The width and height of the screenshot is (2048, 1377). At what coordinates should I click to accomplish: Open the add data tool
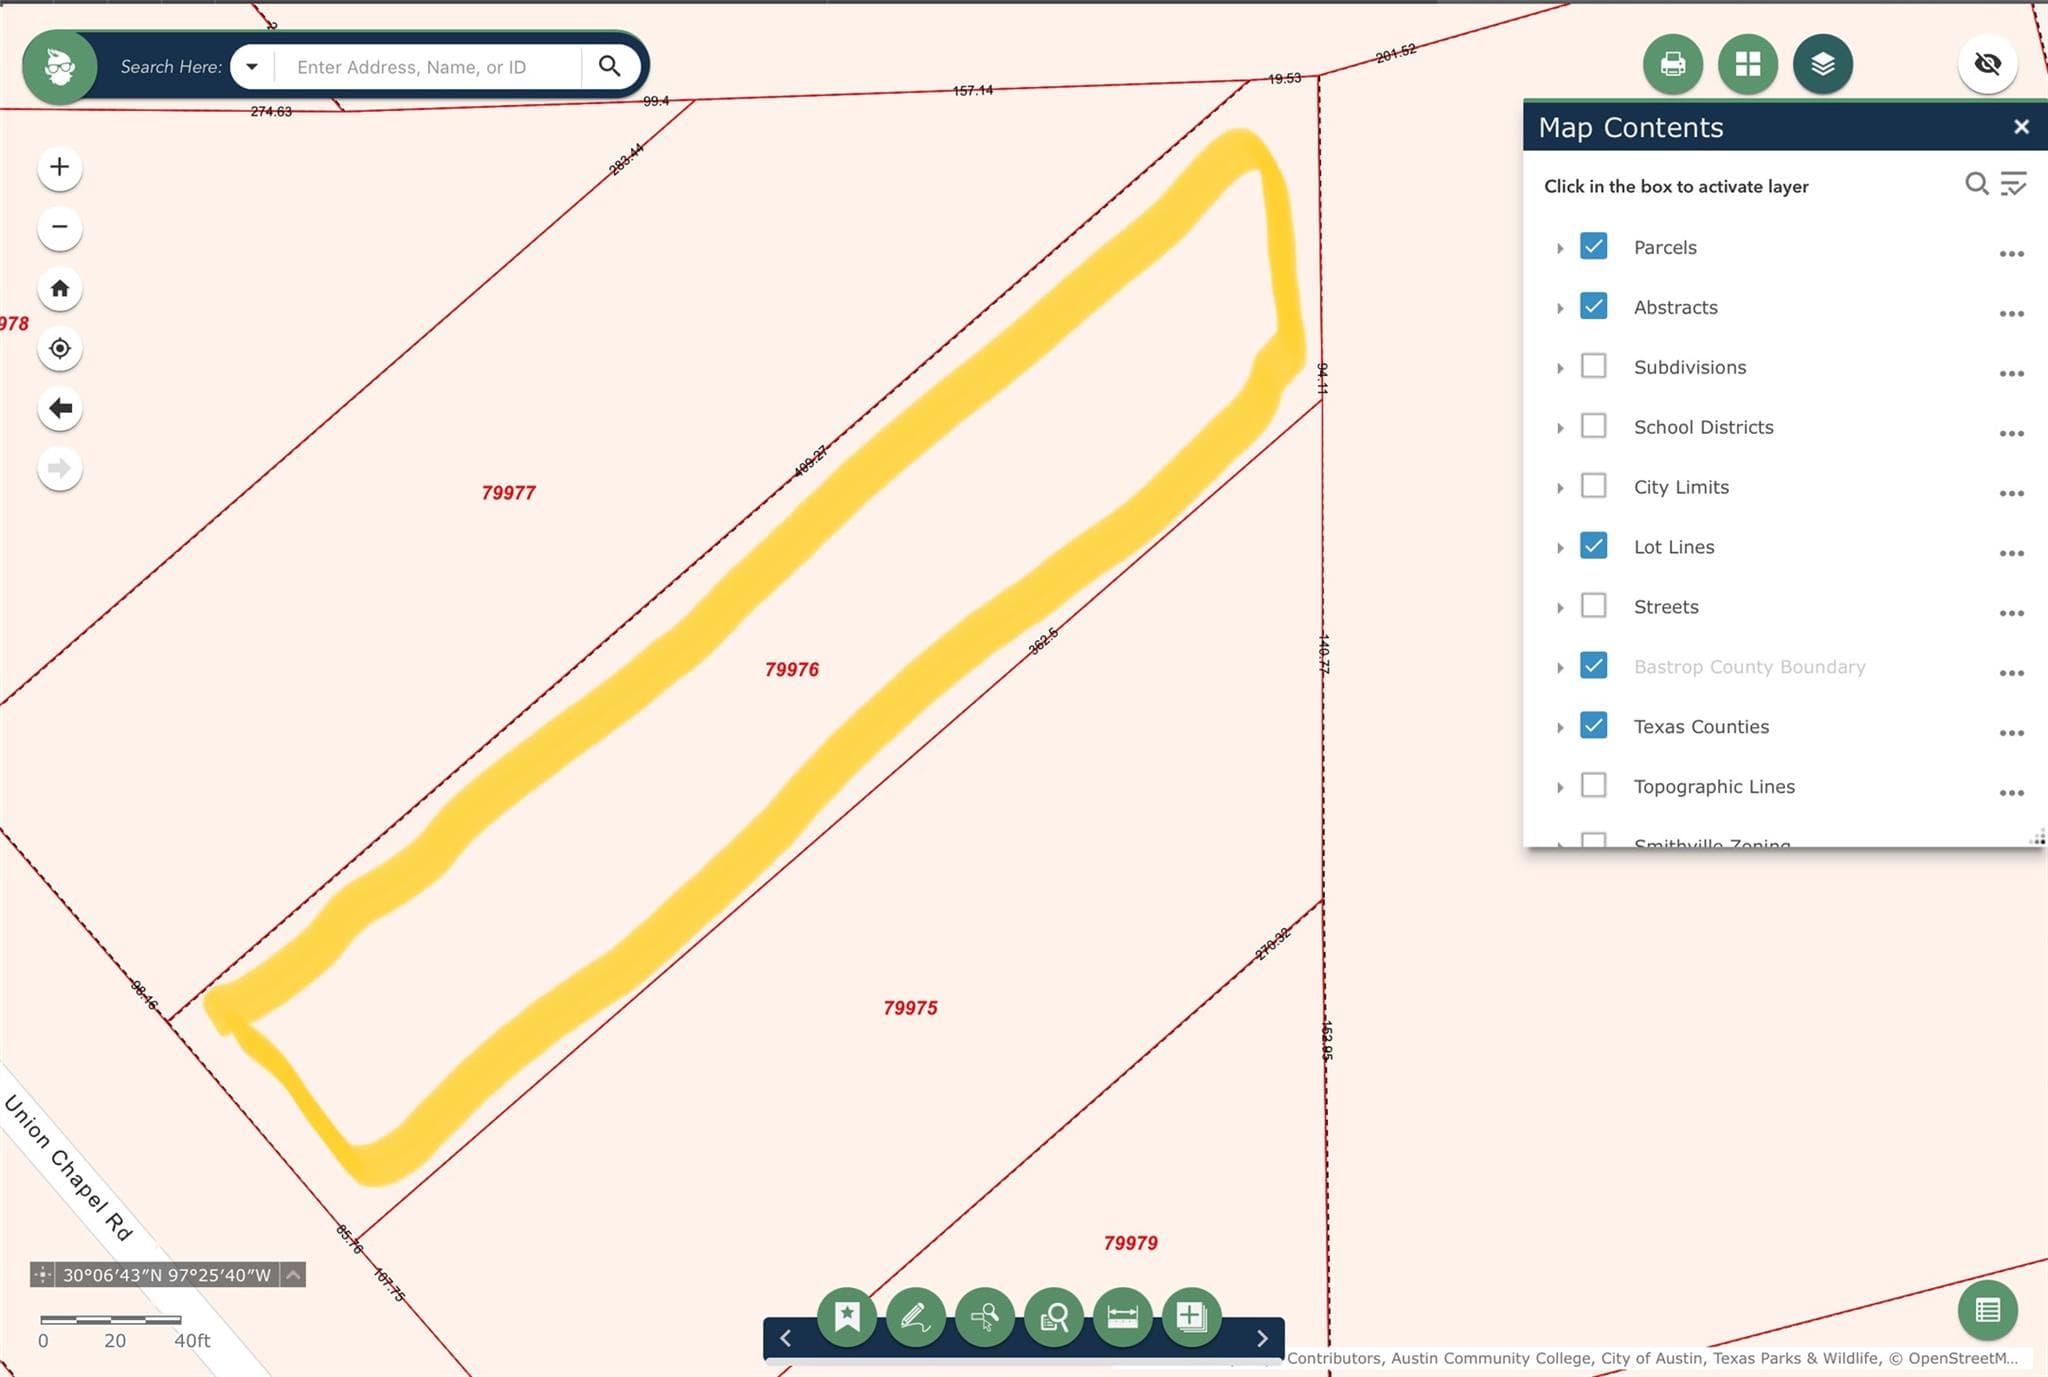tap(1192, 1317)
